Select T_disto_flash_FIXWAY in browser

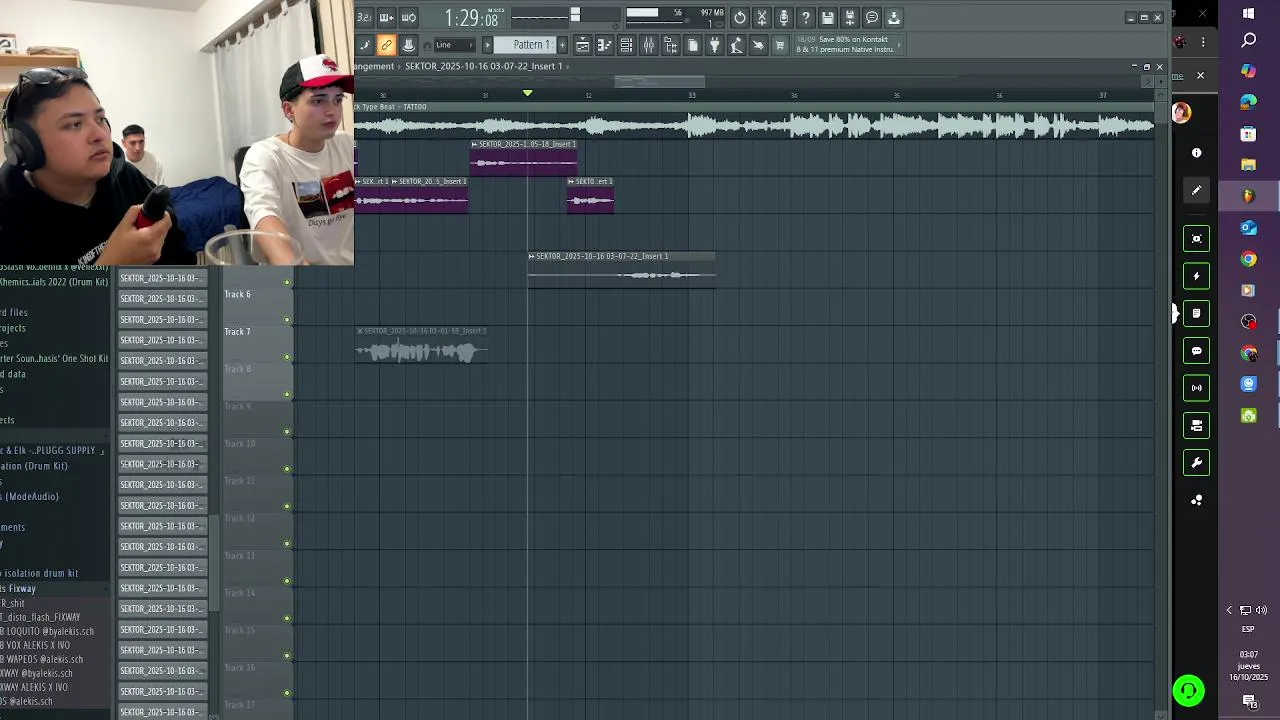(x=40, y=618)
